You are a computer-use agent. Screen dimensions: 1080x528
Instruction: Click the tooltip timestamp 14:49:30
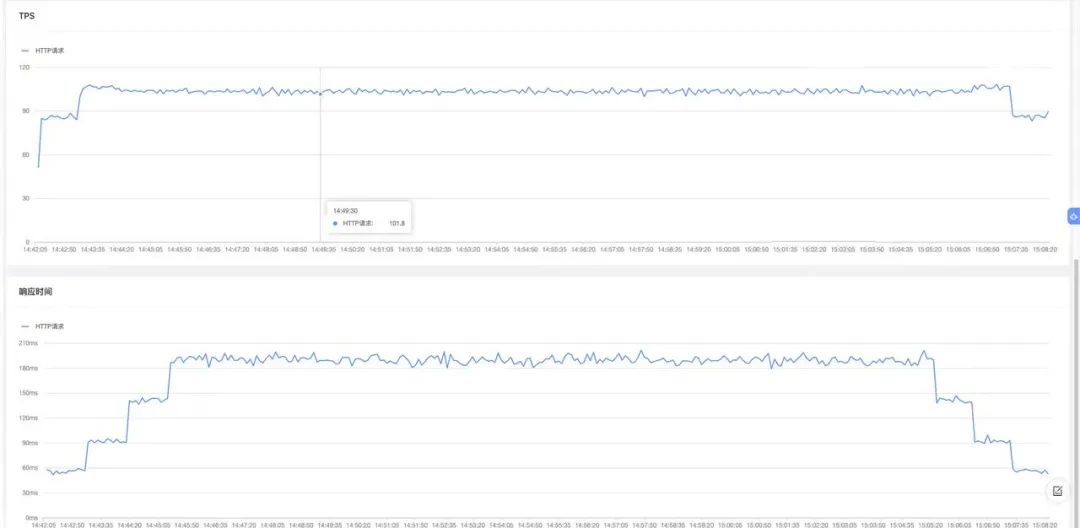(x=345, y=211)
